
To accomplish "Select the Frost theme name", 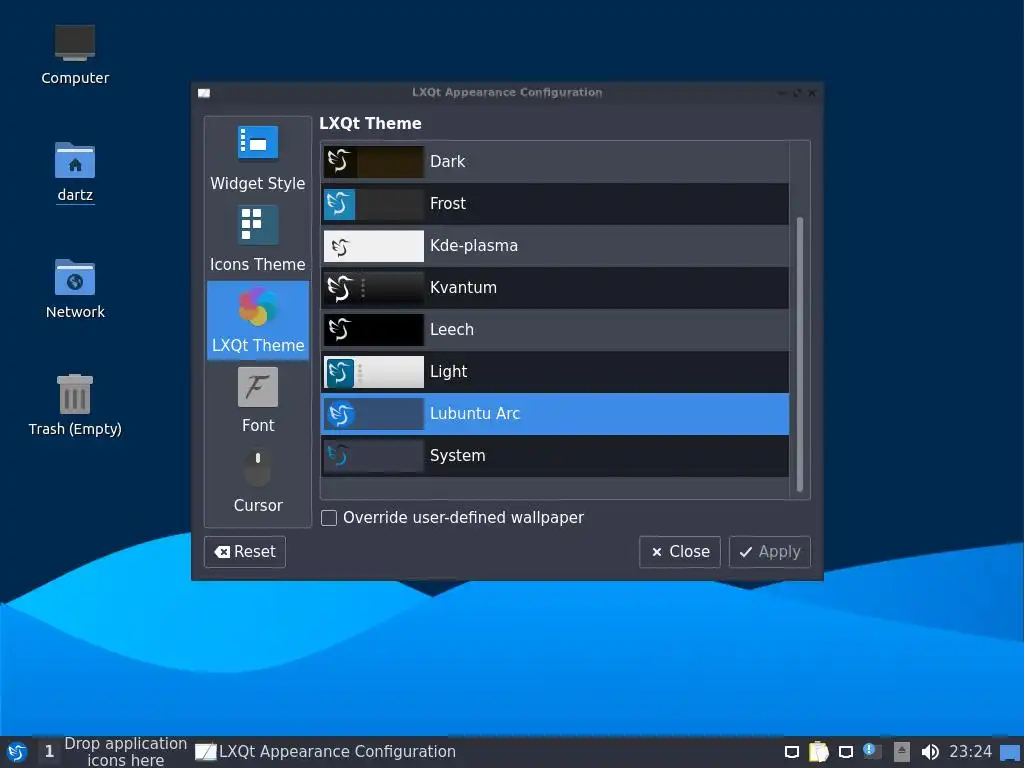I will click(447, 204).
